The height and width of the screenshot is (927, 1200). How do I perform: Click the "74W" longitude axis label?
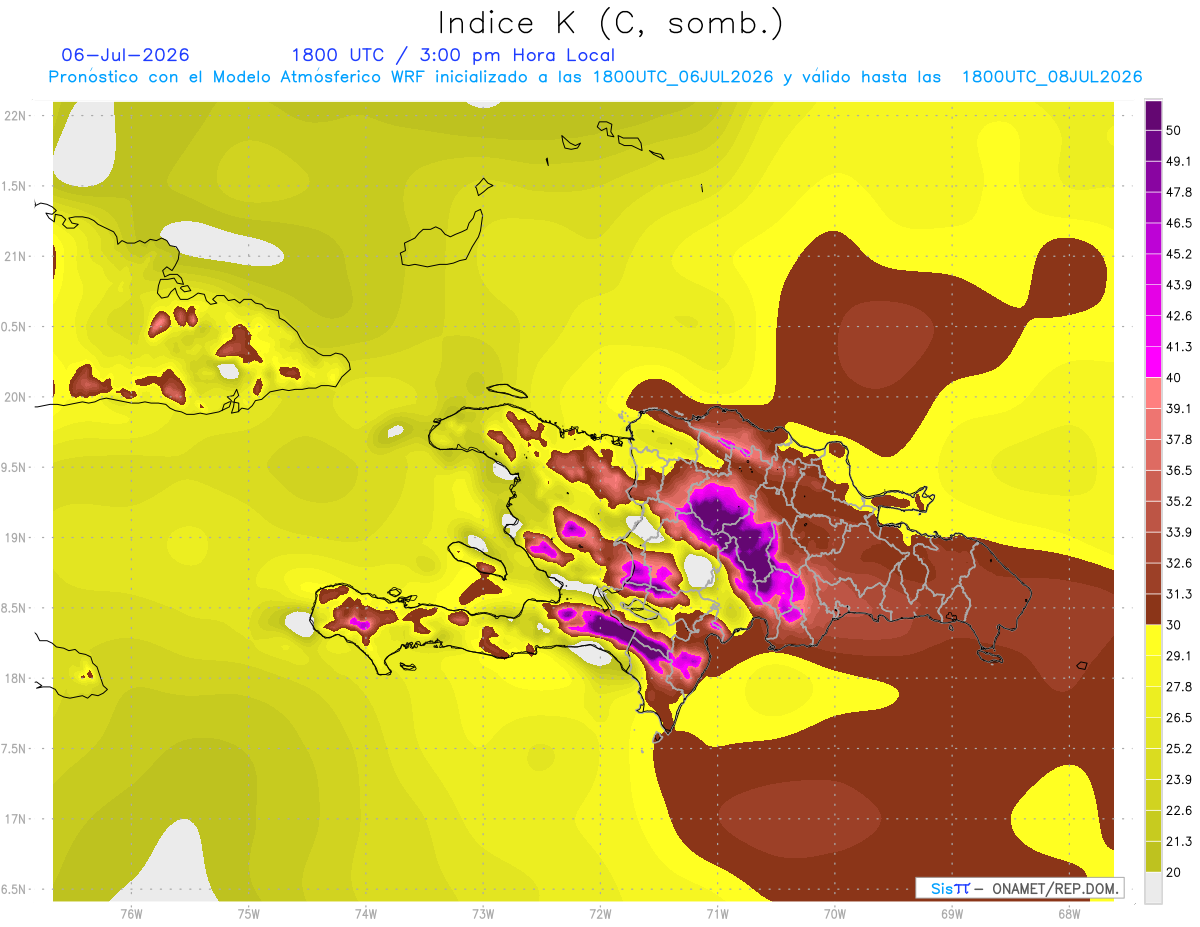coord(366,914)
